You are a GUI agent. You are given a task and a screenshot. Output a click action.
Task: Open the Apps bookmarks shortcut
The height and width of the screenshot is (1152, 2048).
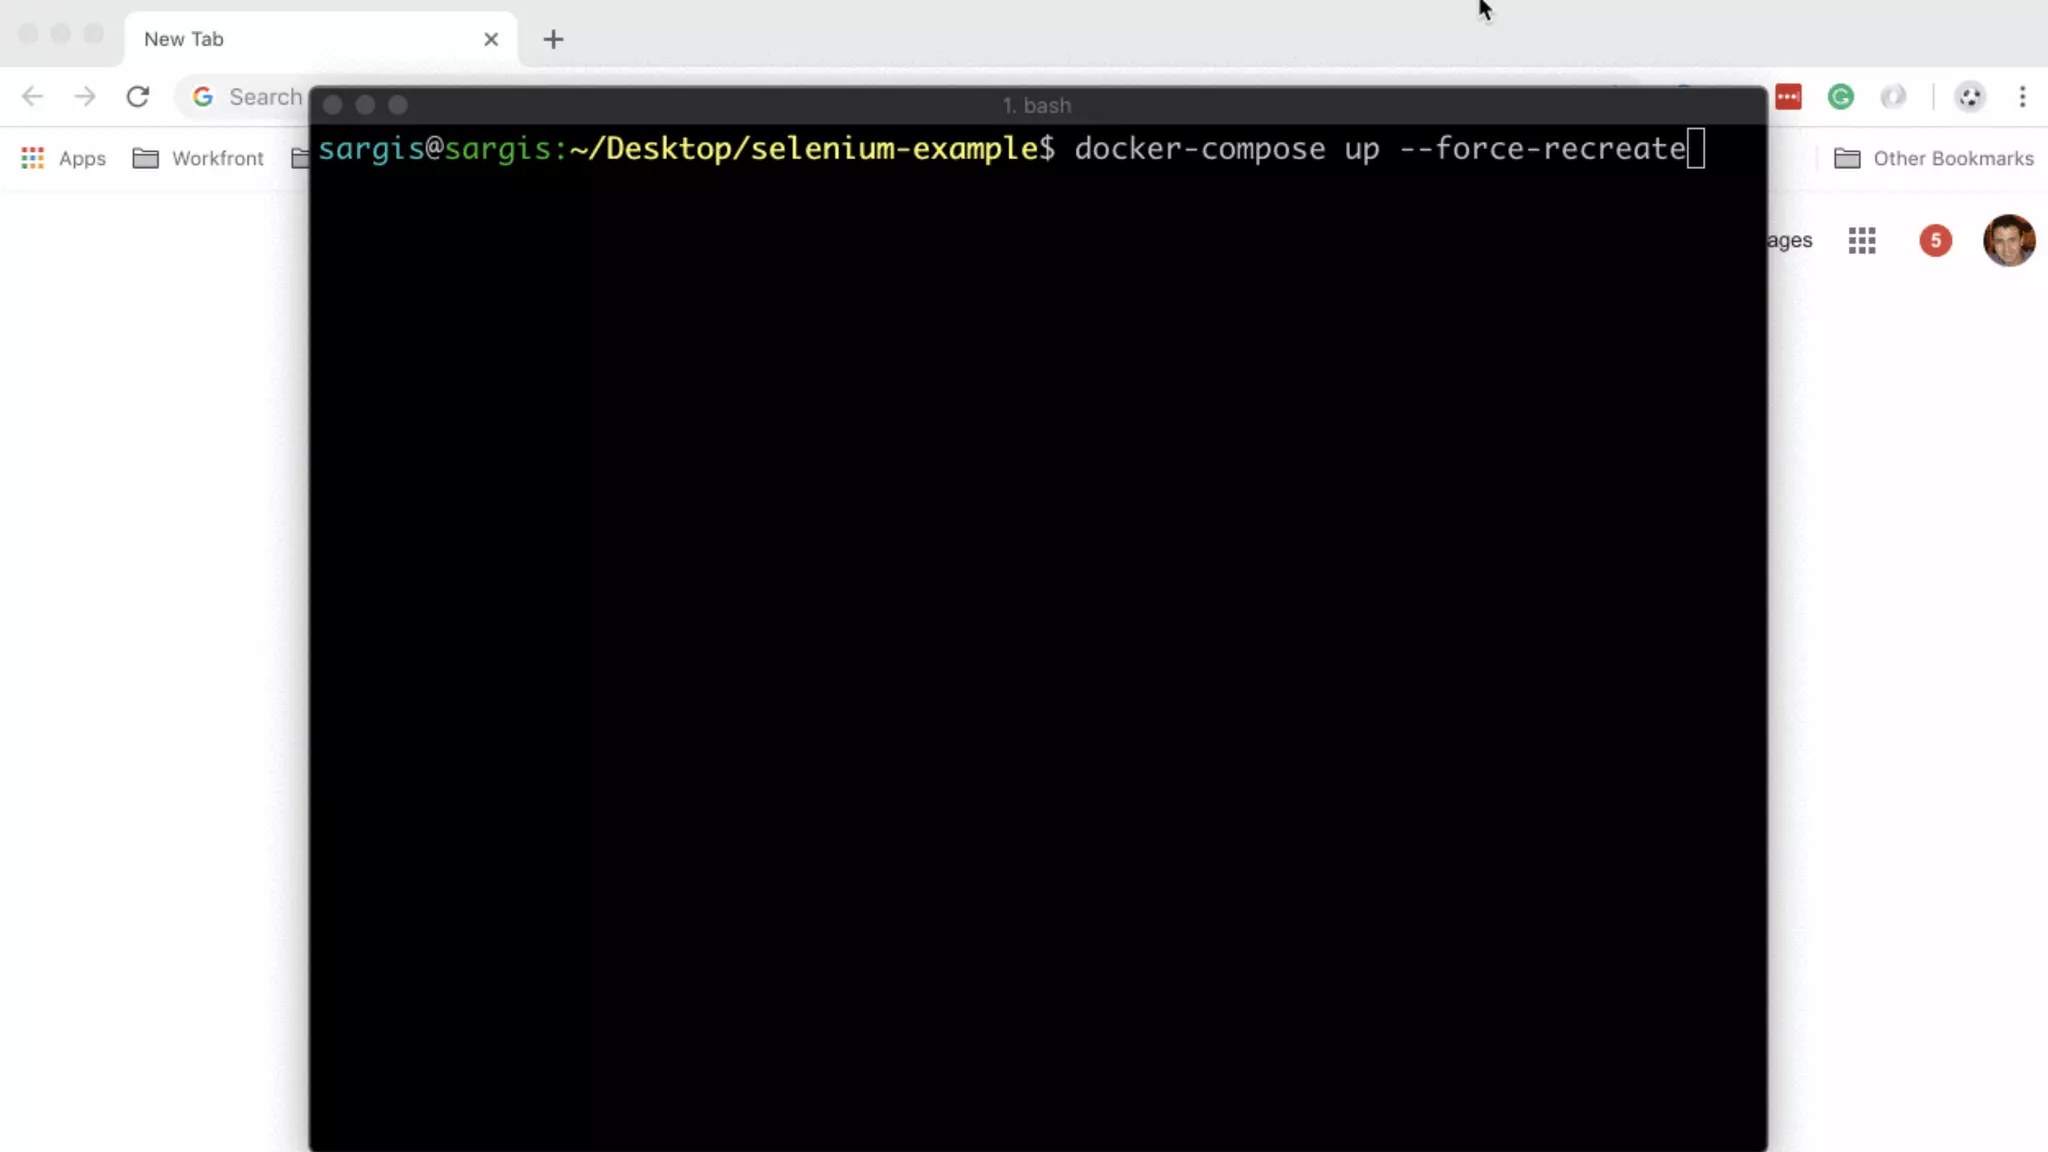click(x=64, y=158)
